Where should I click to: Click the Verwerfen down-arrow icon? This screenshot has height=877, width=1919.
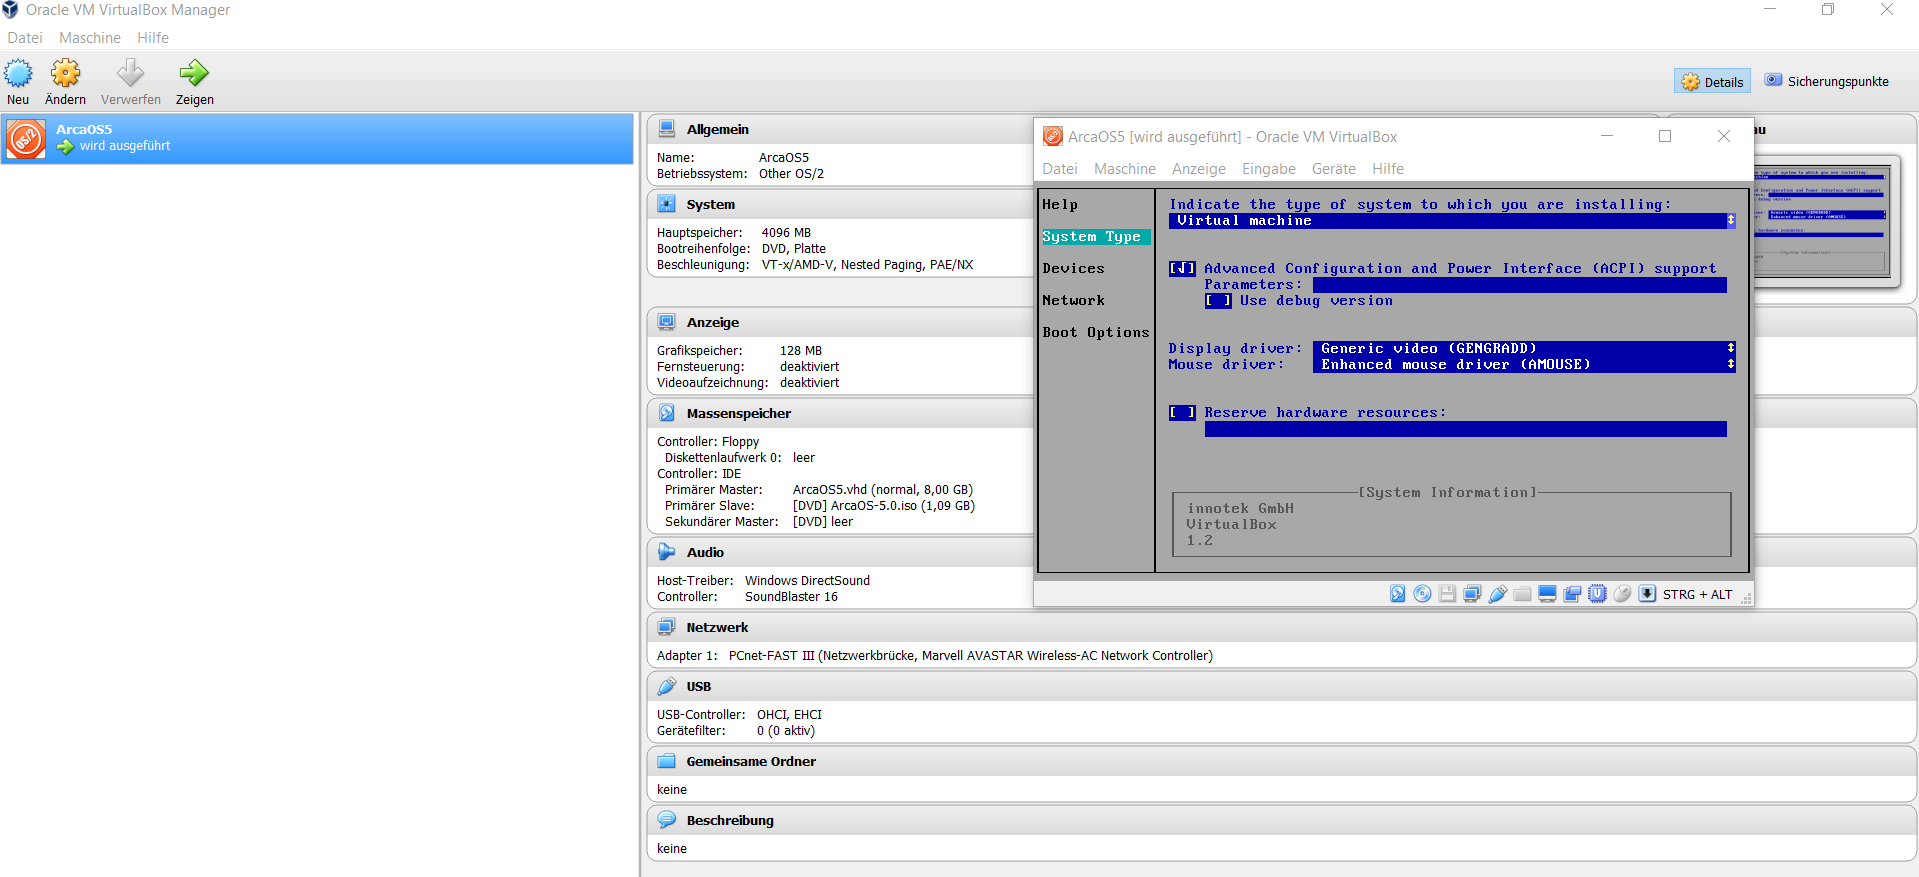point(130,74)
